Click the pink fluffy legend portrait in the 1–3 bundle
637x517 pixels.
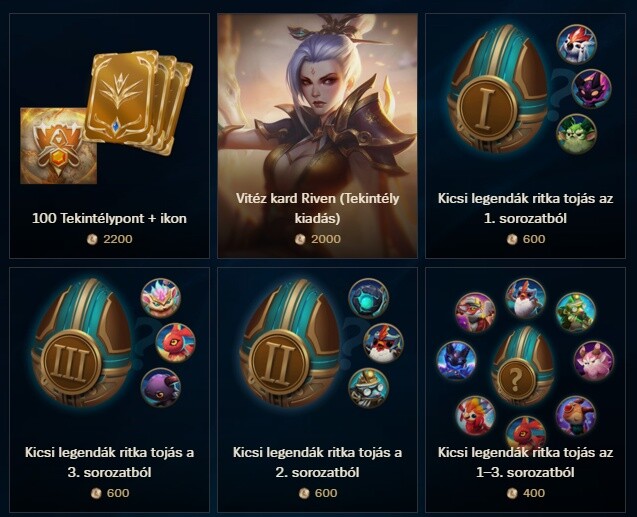(x=594, y=361)
